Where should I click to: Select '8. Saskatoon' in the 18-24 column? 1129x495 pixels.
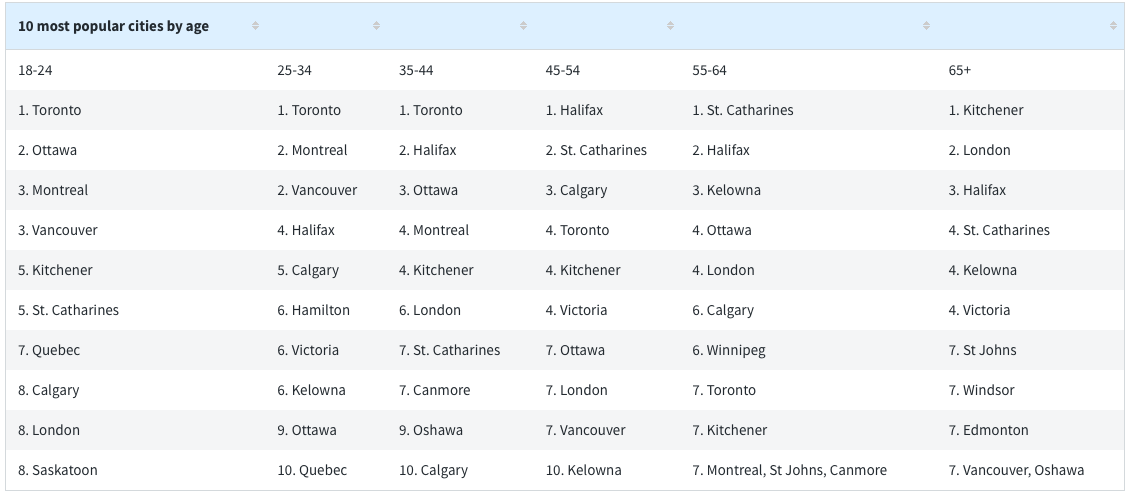coord(58,471)
